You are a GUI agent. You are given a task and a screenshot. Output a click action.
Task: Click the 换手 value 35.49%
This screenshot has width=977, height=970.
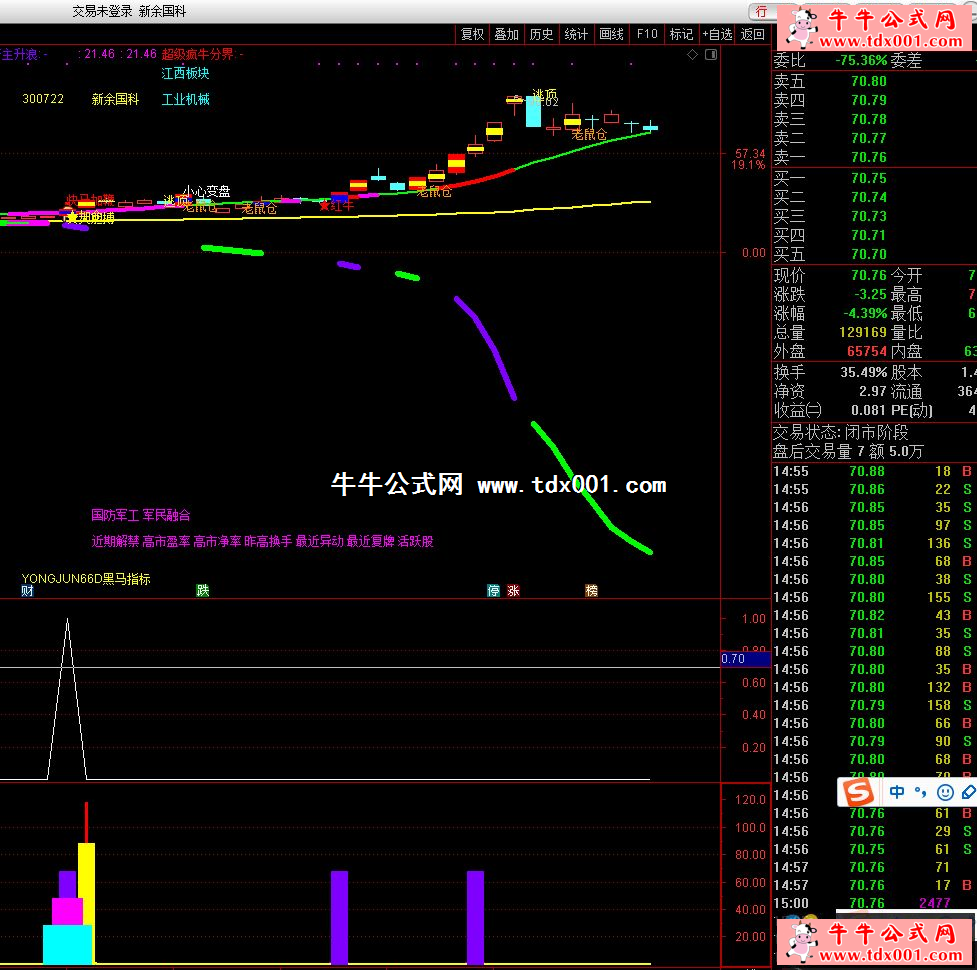tap(864, 373)
